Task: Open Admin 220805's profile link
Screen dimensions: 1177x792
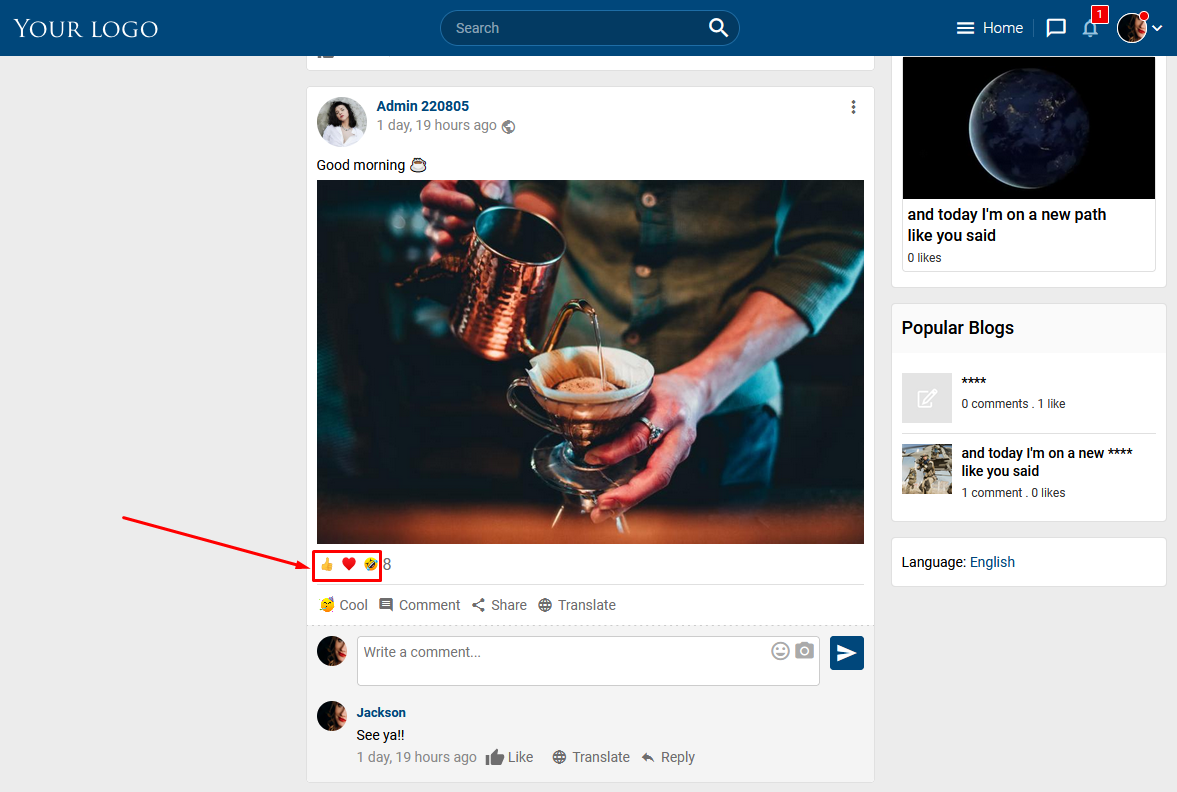Action: click(423, 106)
